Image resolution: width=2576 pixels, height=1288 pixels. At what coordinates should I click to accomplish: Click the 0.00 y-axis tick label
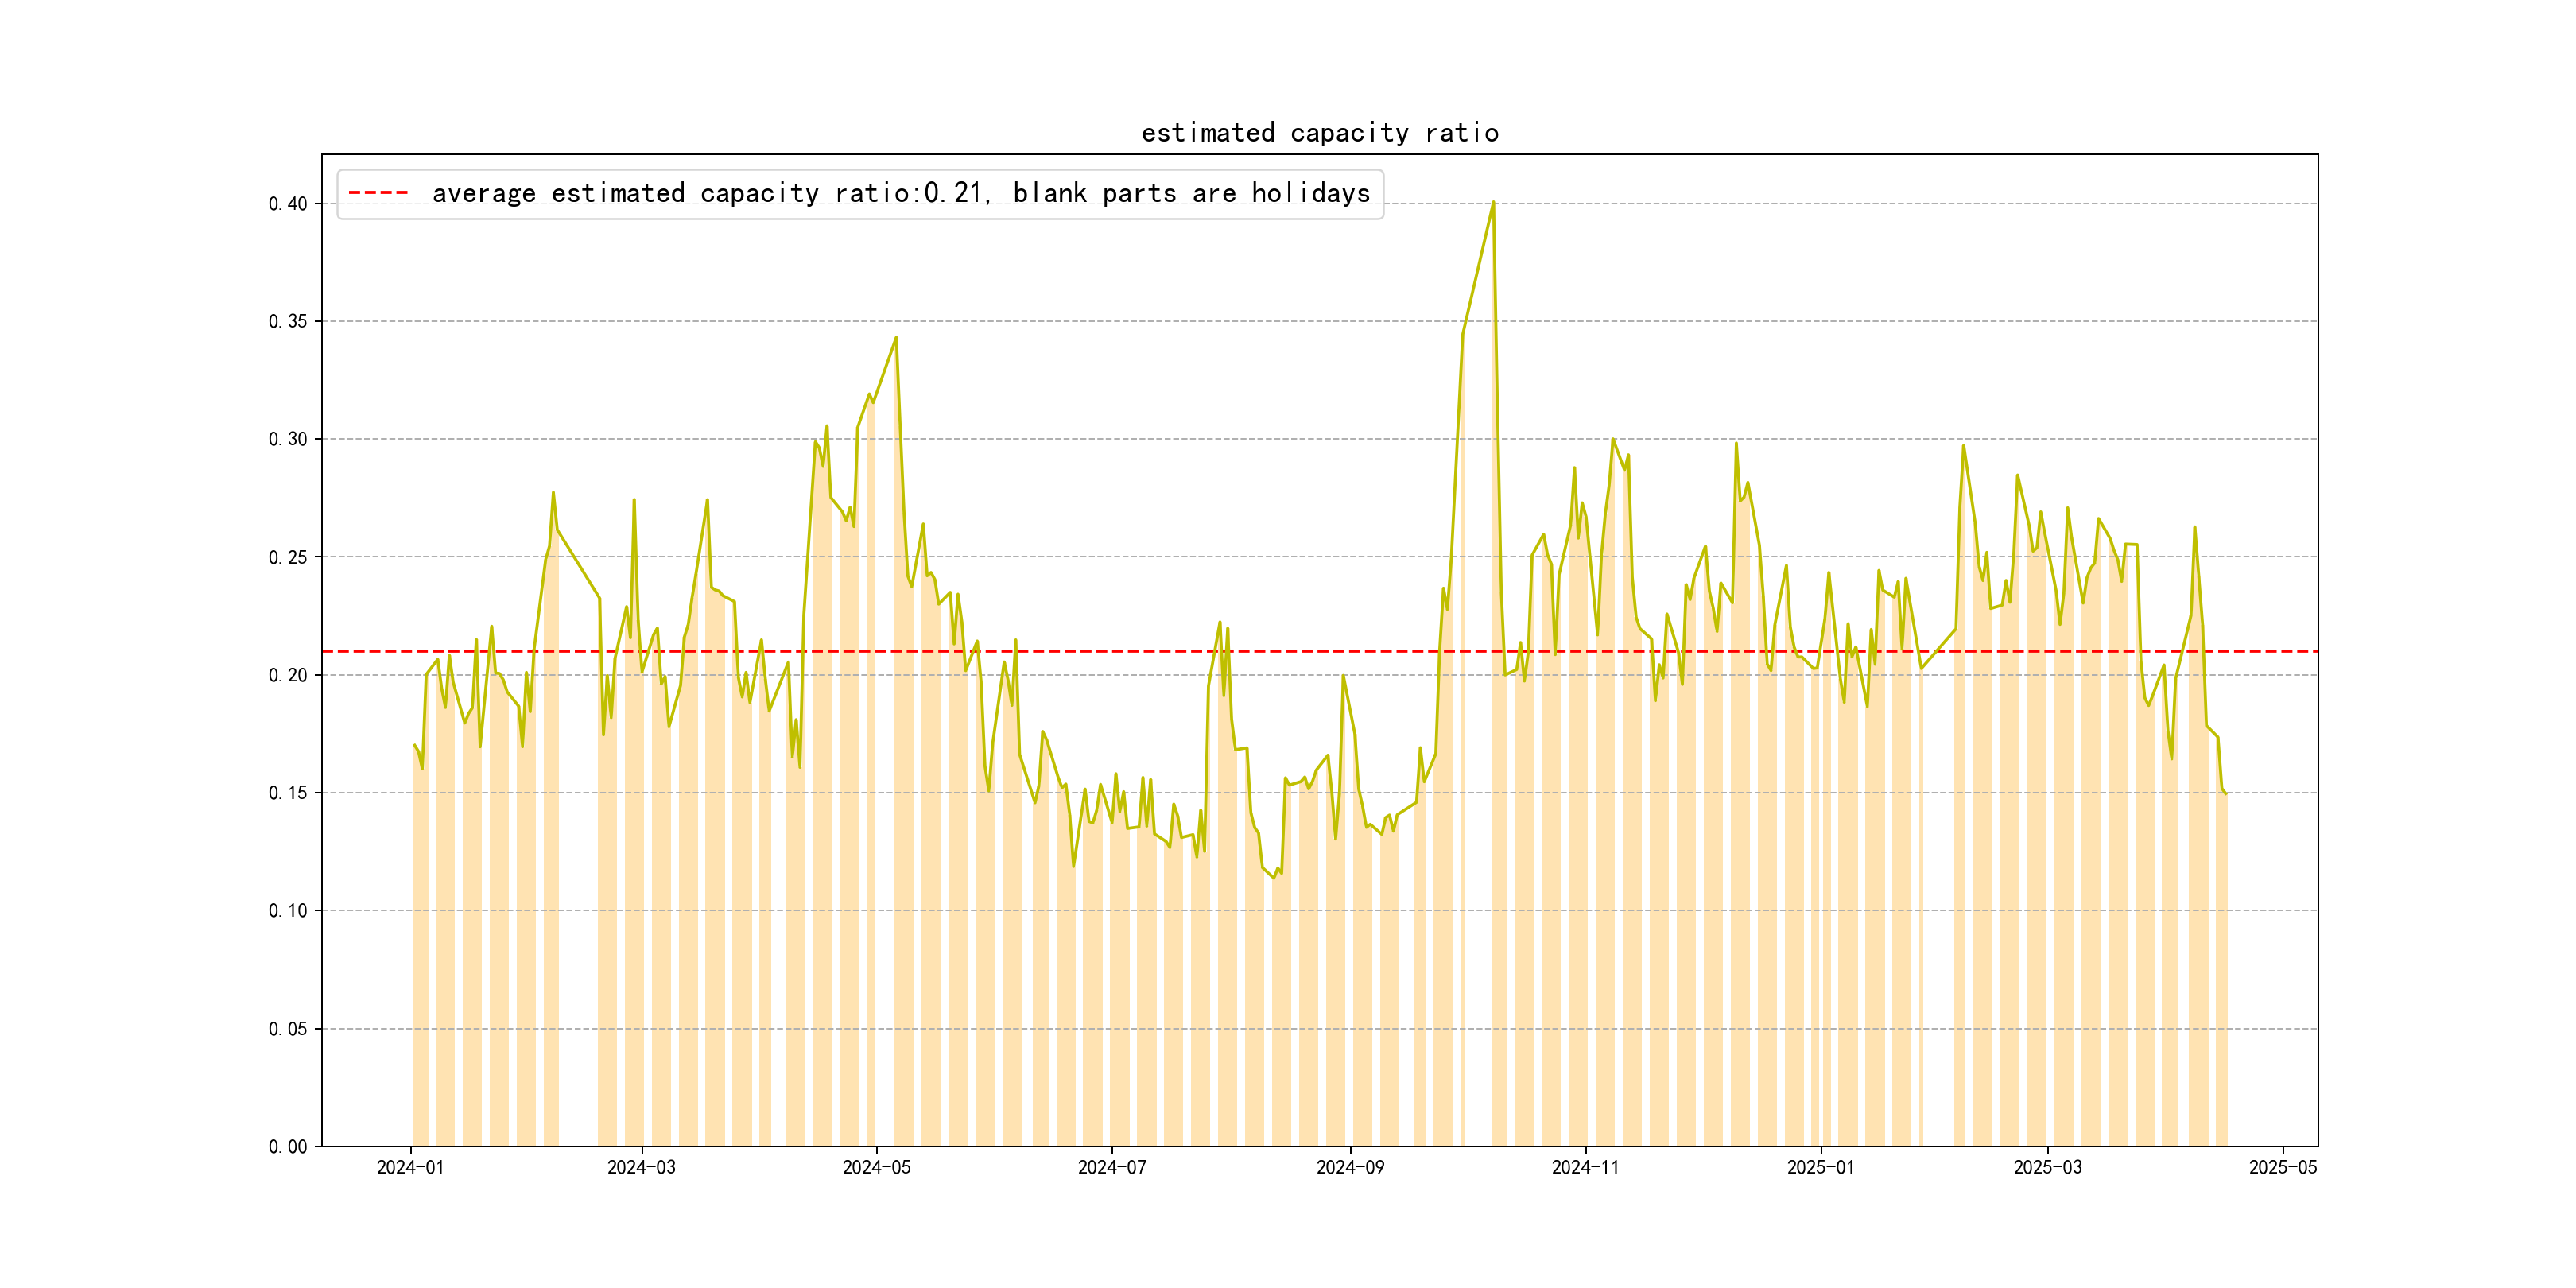(x=288, y=1147)
